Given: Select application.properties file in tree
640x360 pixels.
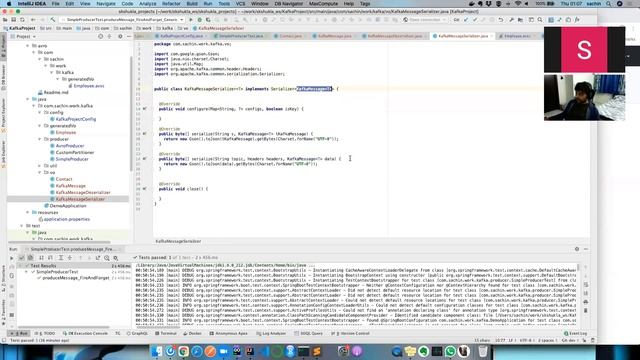Looking at the screenshot, I should click(x=67, y=219).
